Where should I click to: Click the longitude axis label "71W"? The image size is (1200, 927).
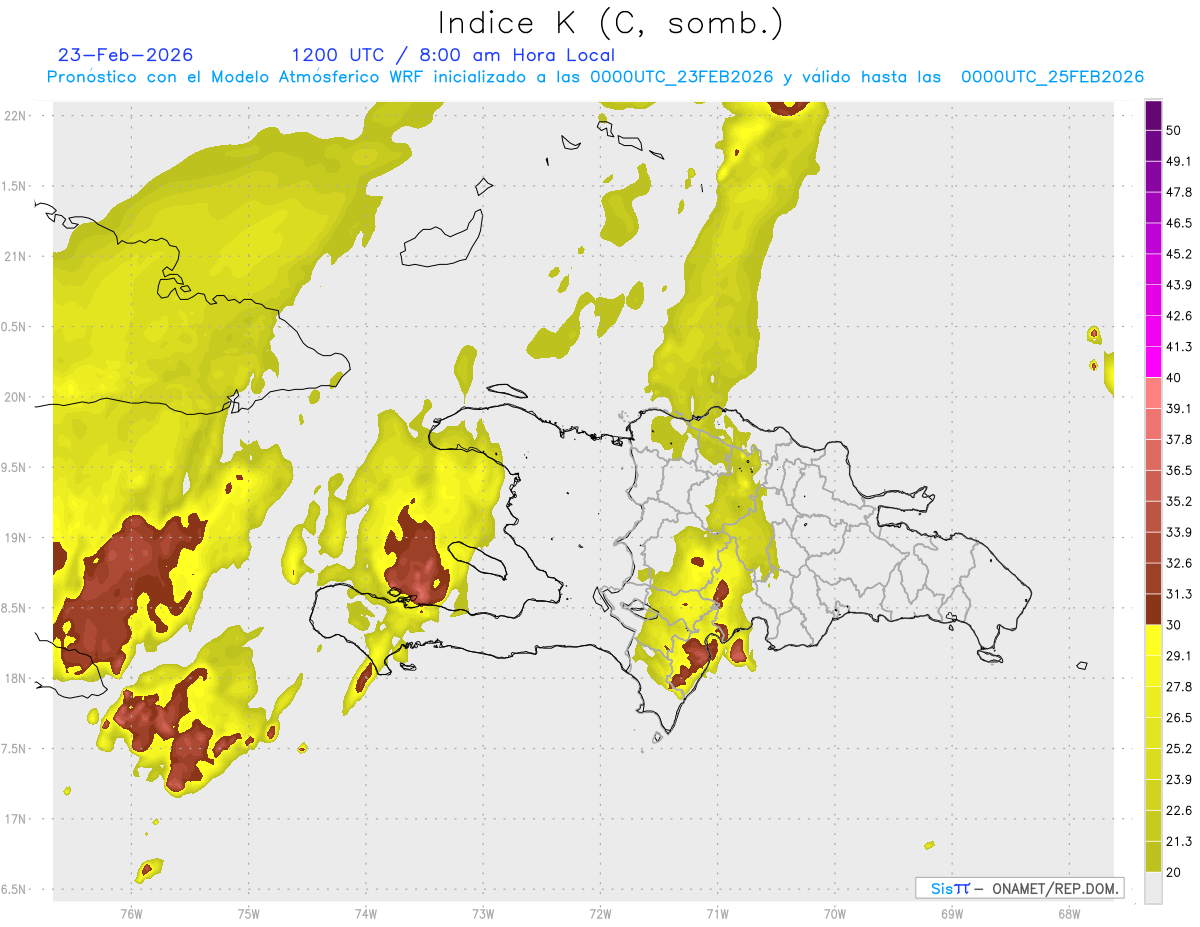click(x=718, y=913)
